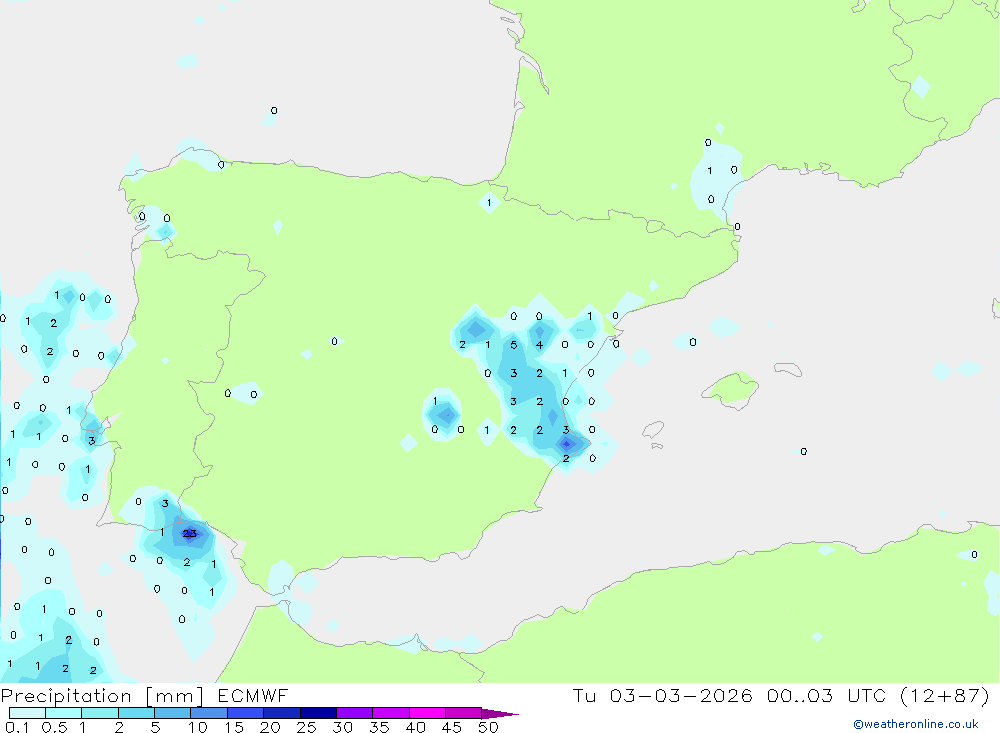Select the 10–15 mm blue legend swatch
Viewport: 1000px width, 733px height.
coord(209,713)
